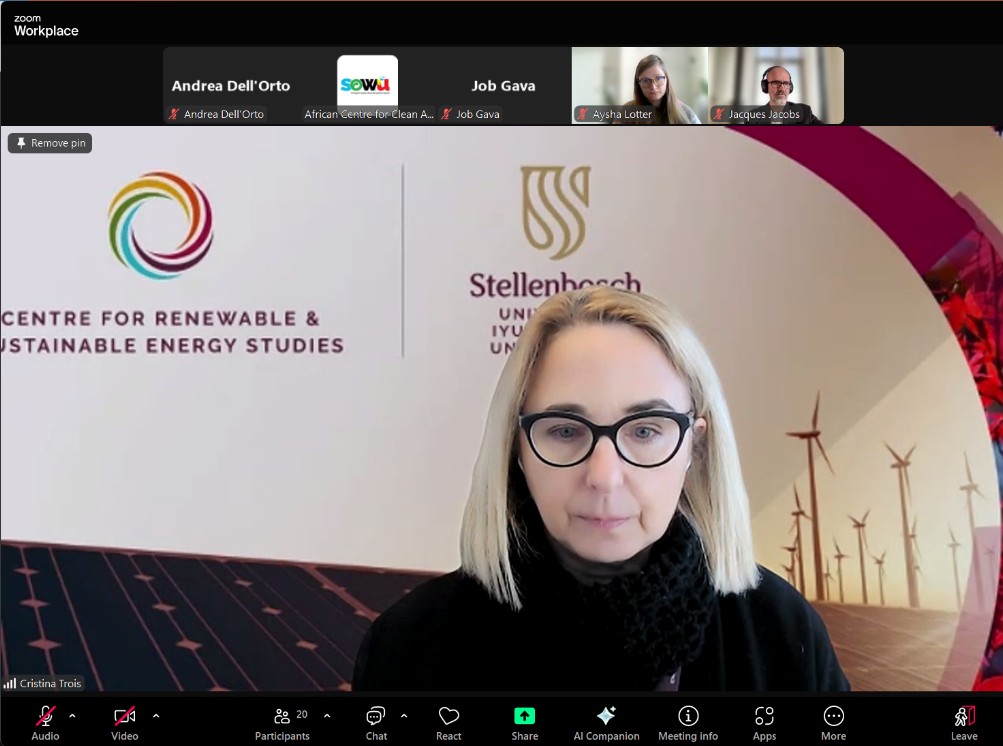Leave the meeting
The image size is (1003, 746).
pyautogui.click(x=964, y=723)
